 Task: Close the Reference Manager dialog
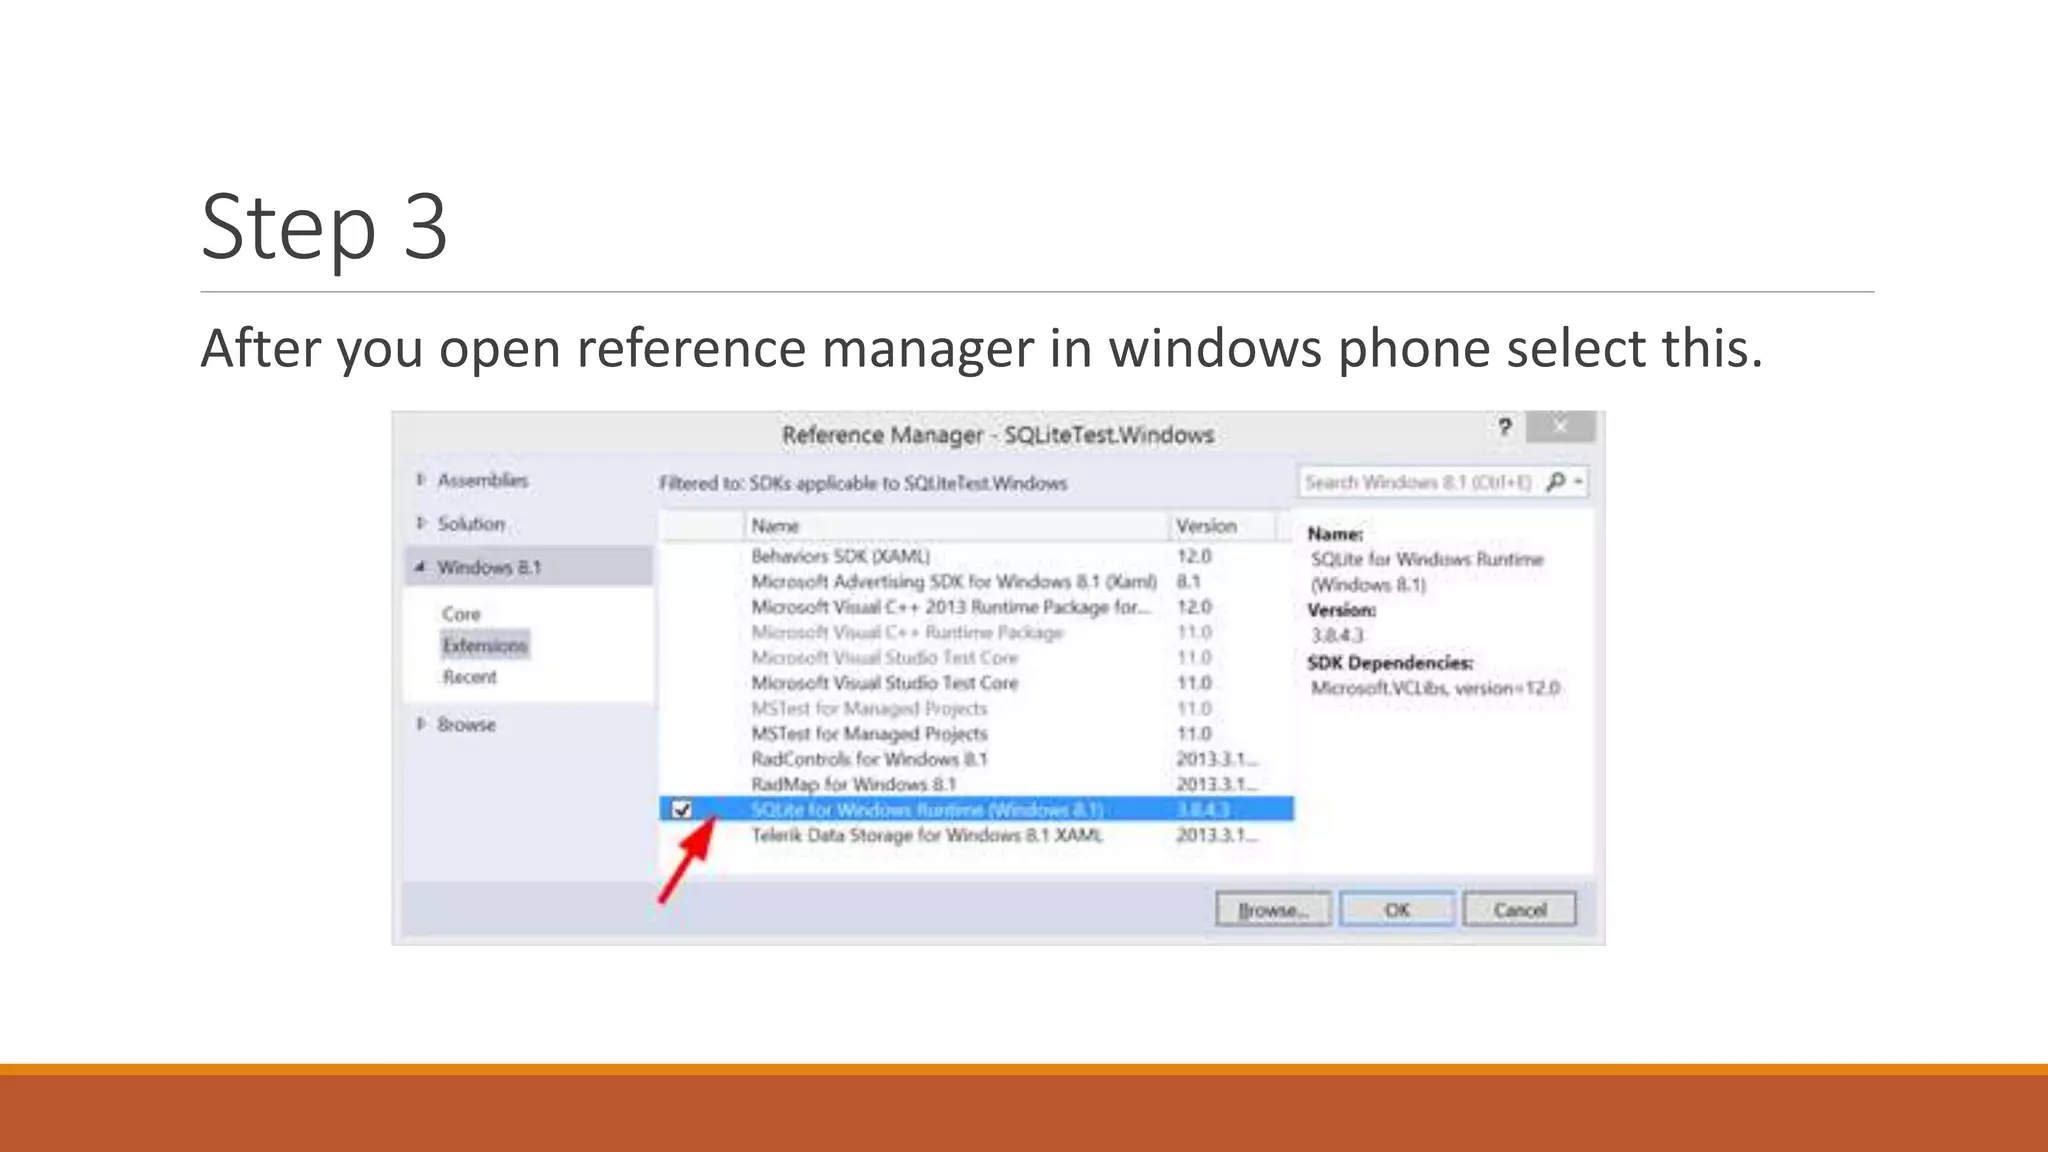1560,427
